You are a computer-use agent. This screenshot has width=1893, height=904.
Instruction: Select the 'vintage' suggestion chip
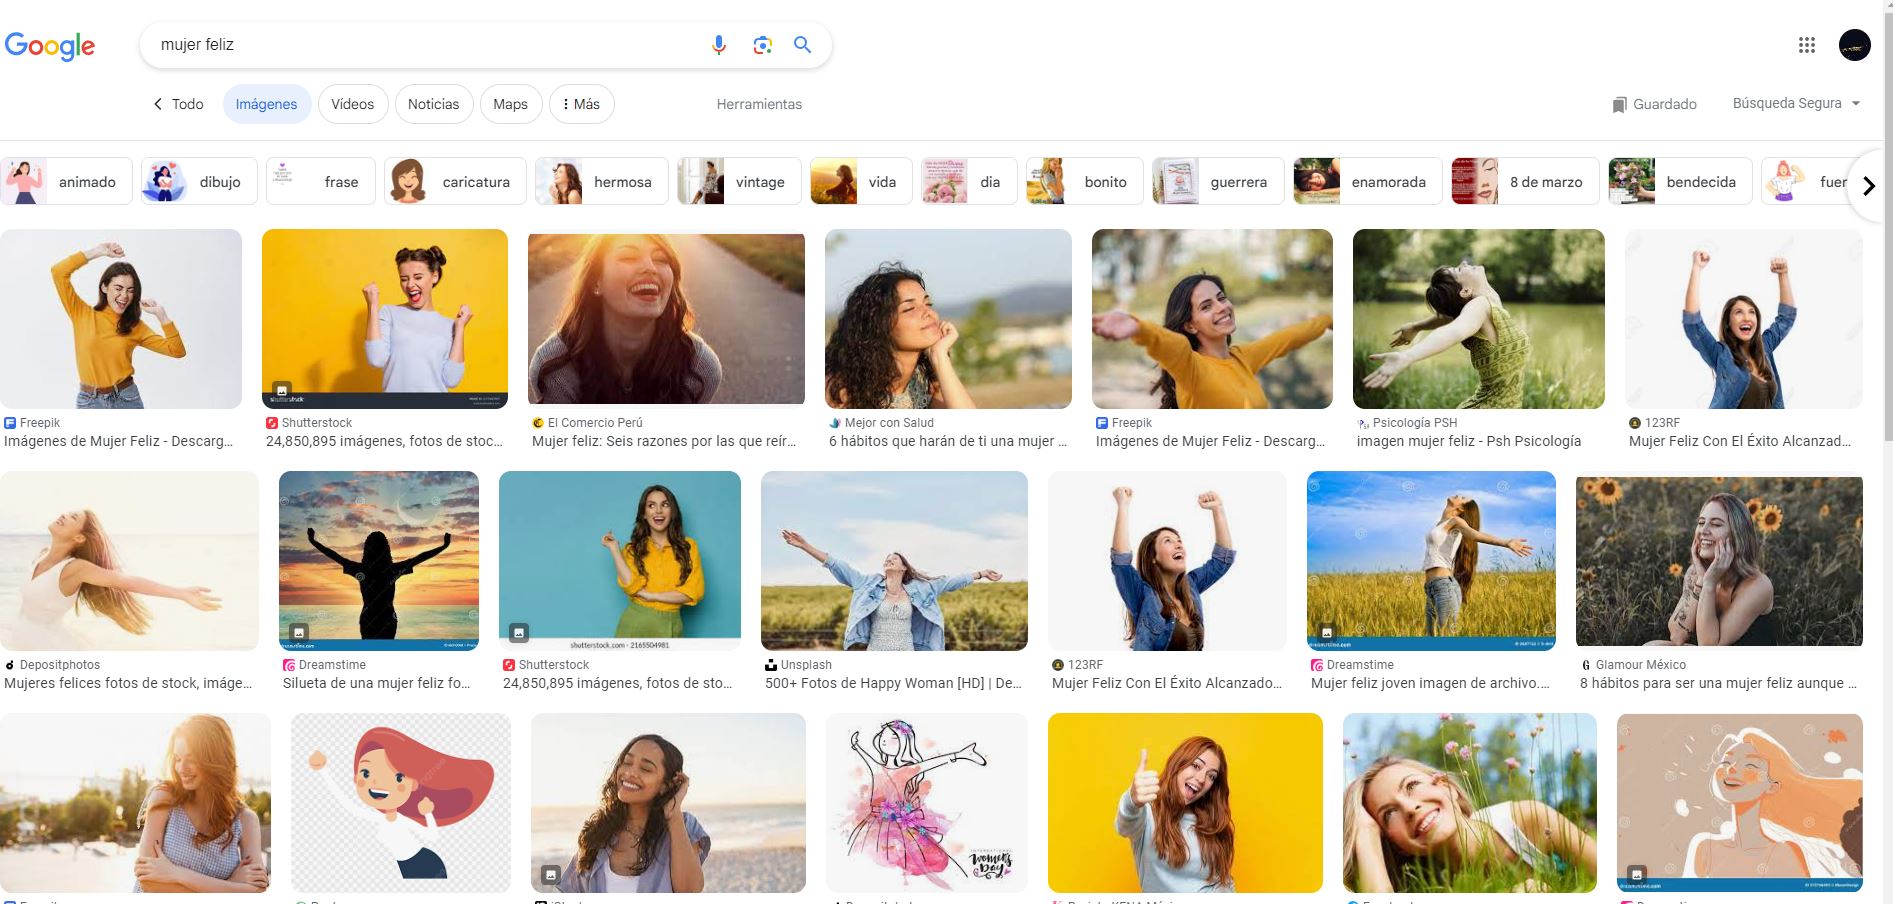pyautogui.click(x=739, y=182)
